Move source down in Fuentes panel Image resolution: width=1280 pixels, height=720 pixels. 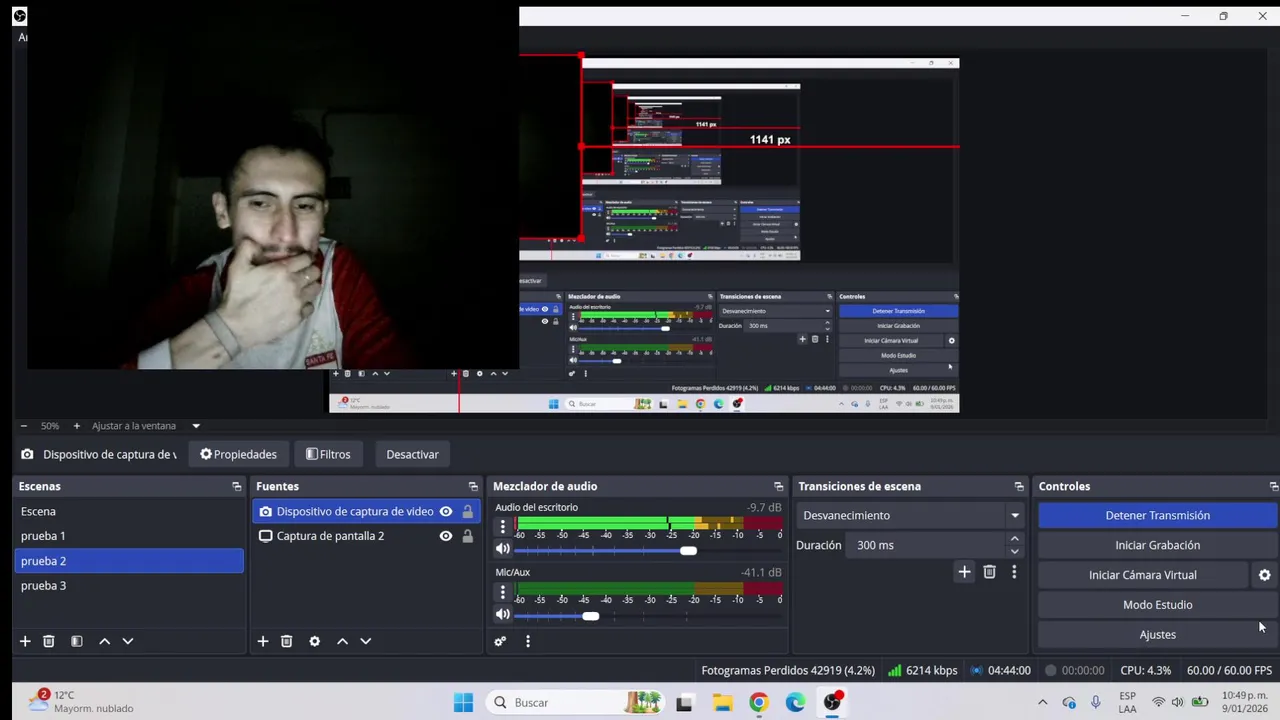coord(365,641)
